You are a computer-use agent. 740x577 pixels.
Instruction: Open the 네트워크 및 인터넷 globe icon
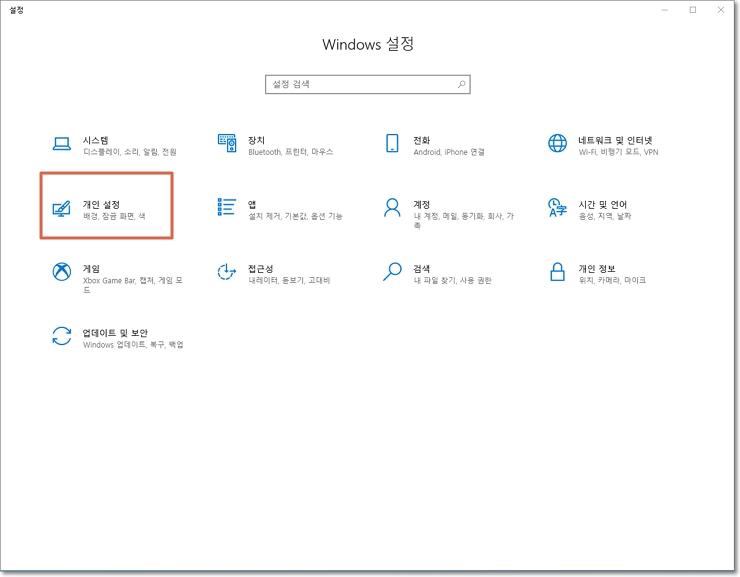pos(557,143)
